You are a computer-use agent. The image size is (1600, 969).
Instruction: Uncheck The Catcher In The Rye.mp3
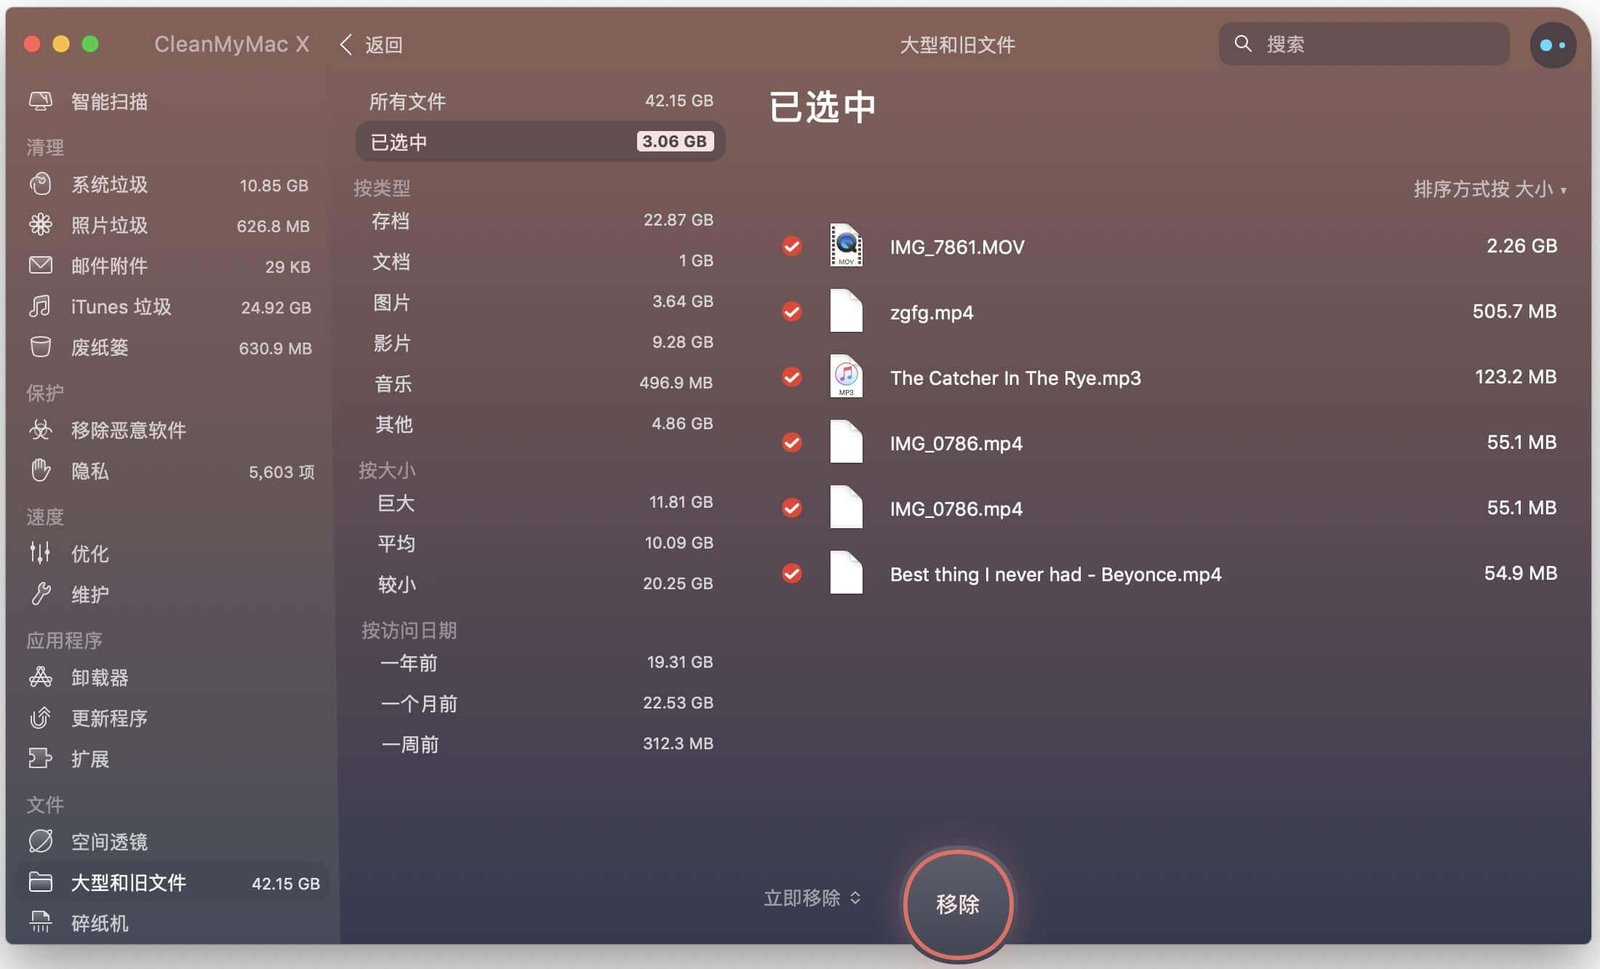point(792,377)
